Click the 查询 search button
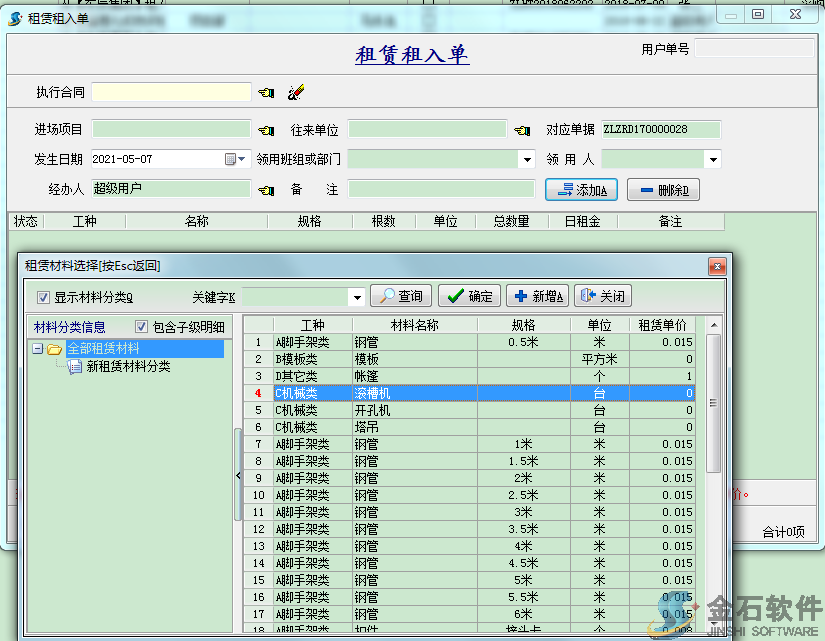The height and width of the screenshot is (641, 825). 401,296
